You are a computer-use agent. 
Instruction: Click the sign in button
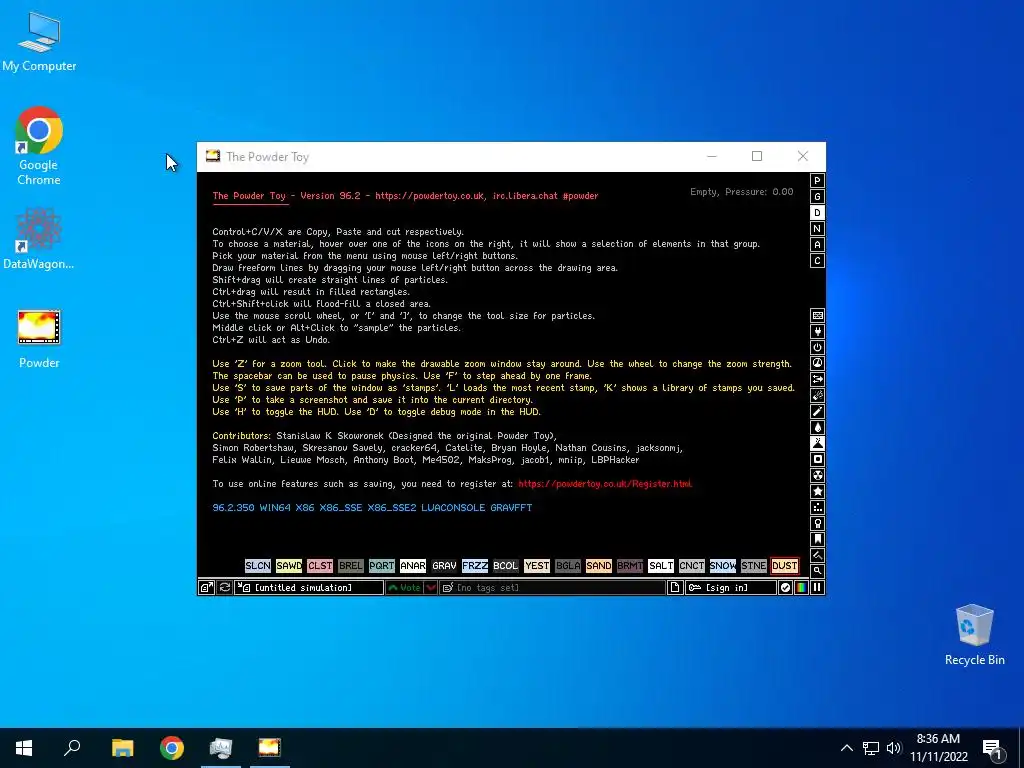730,588
